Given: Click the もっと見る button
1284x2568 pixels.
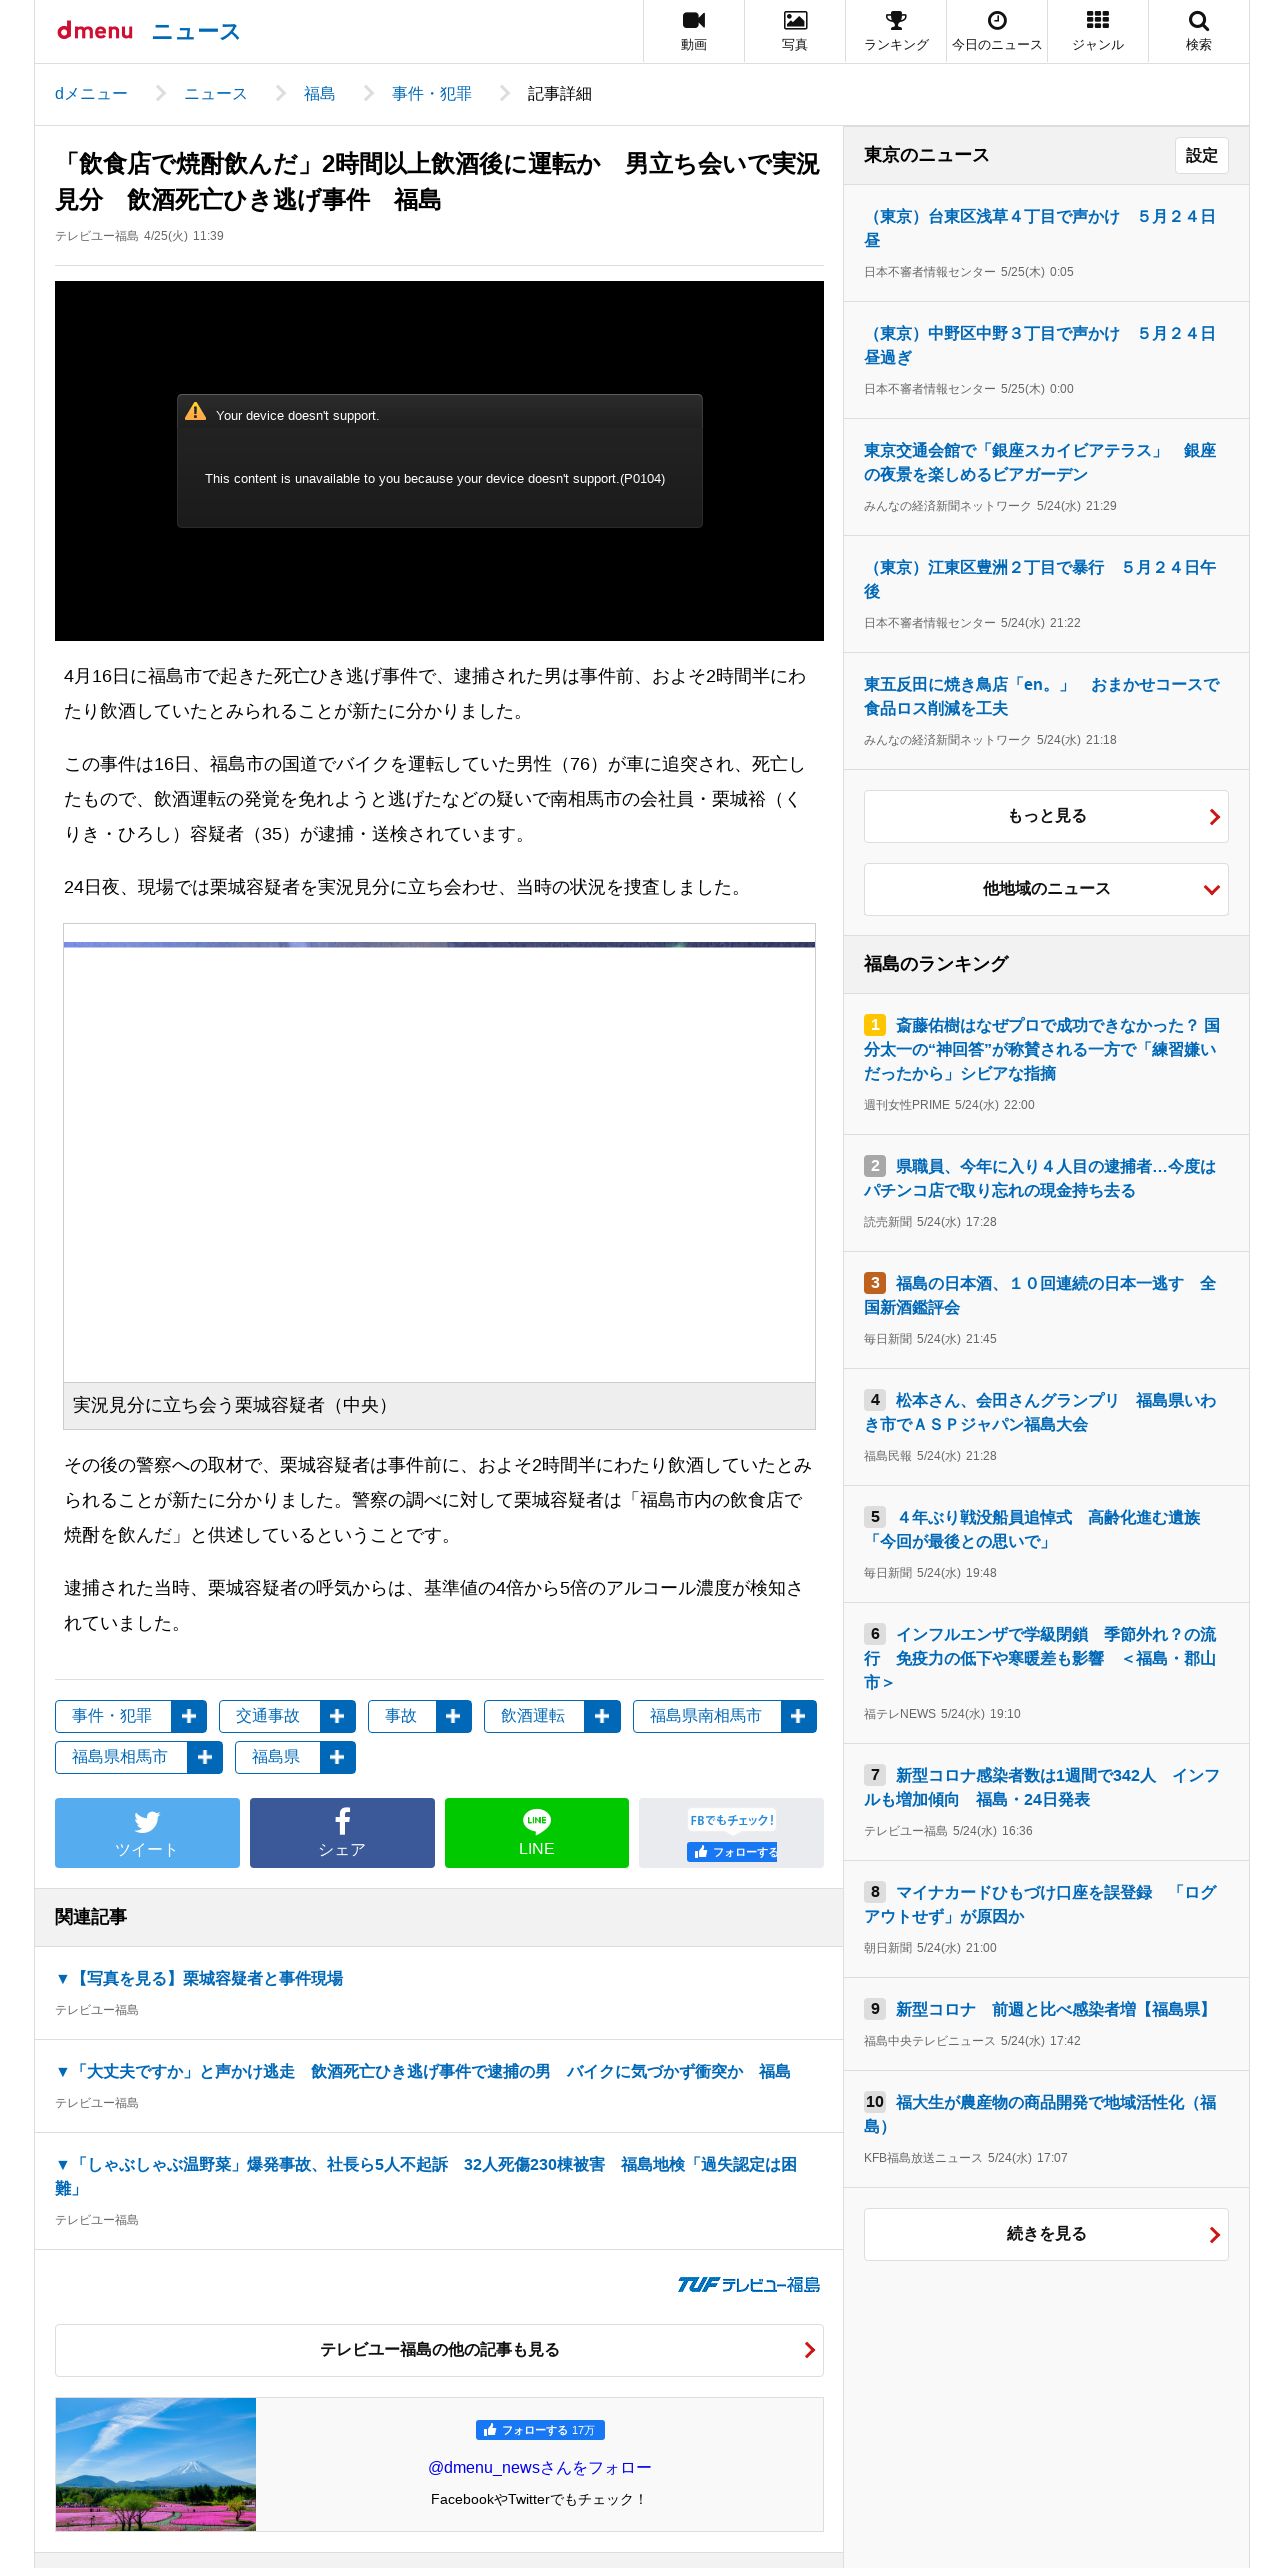Looking at the screenshot, I should point(1046,816).
